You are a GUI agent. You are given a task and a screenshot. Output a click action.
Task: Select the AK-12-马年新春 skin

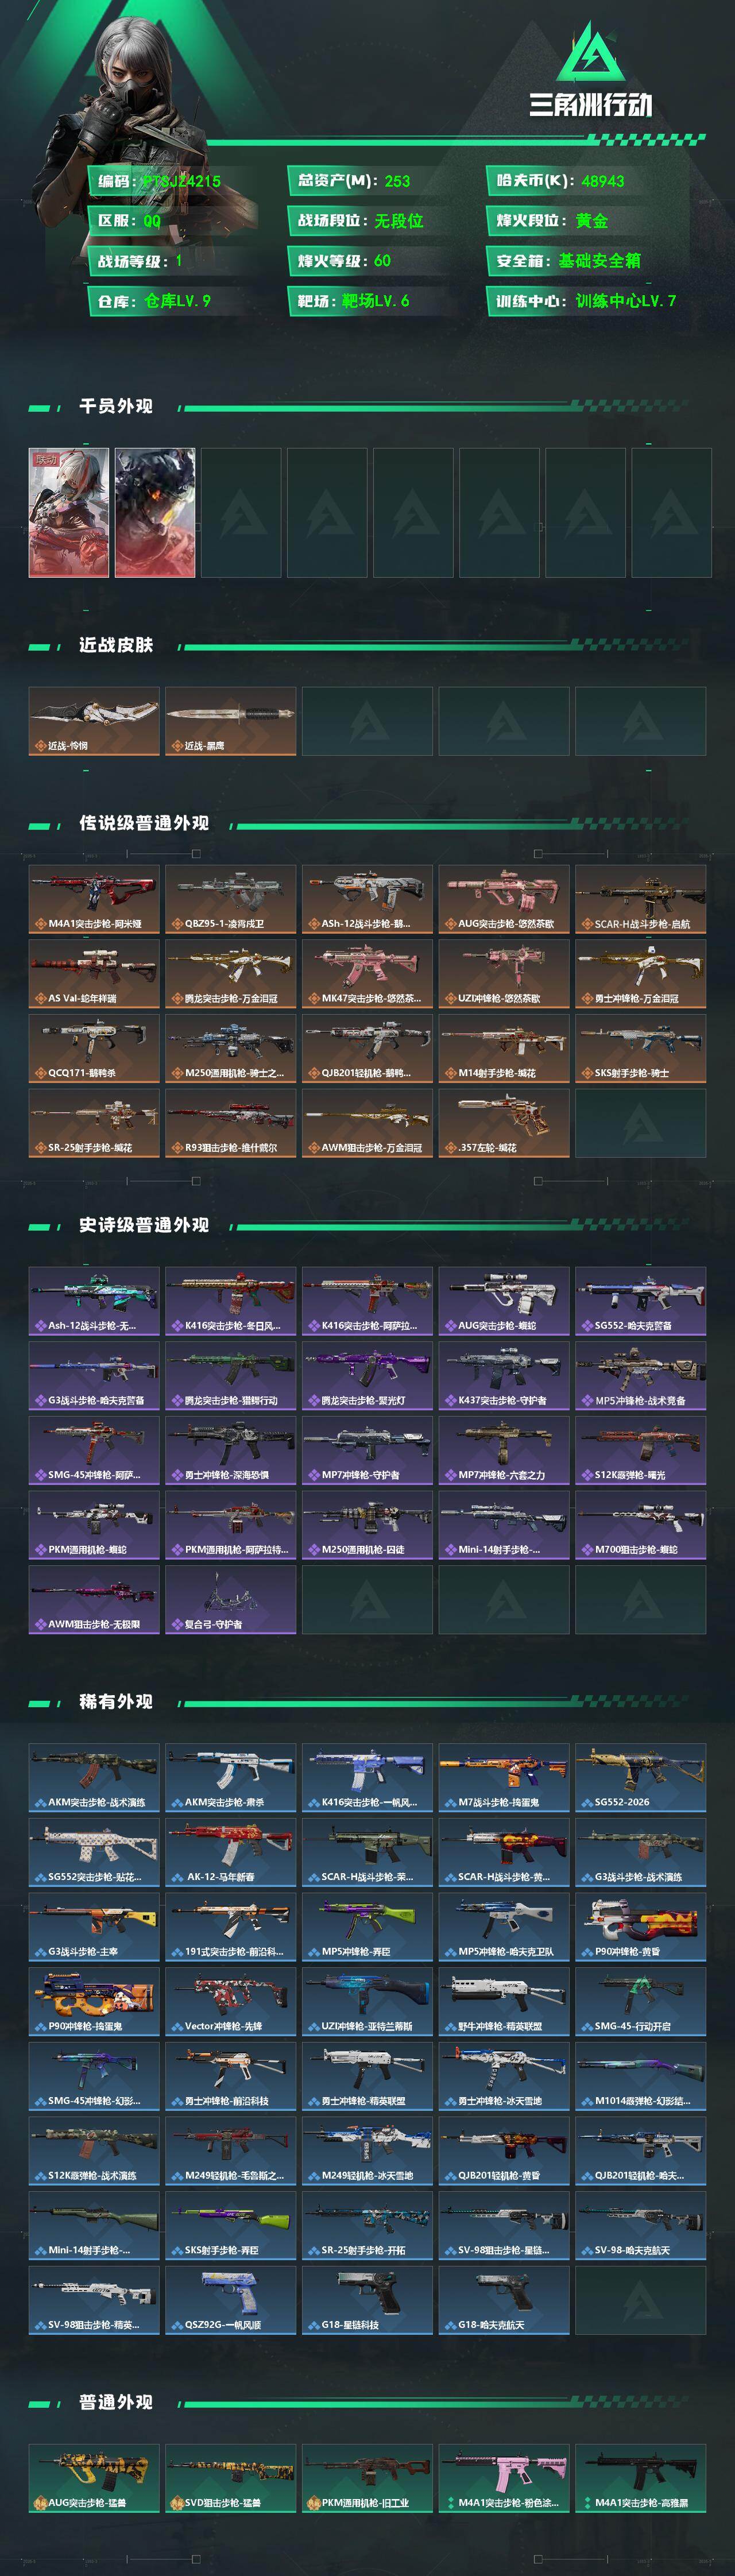tap(230, 1852)
